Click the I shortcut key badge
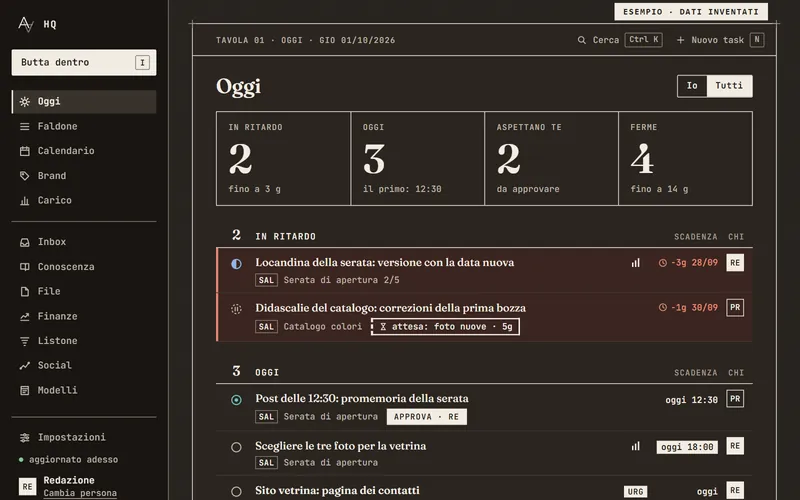Viewport: 800px width, 500px height. (x=142, y=63)
